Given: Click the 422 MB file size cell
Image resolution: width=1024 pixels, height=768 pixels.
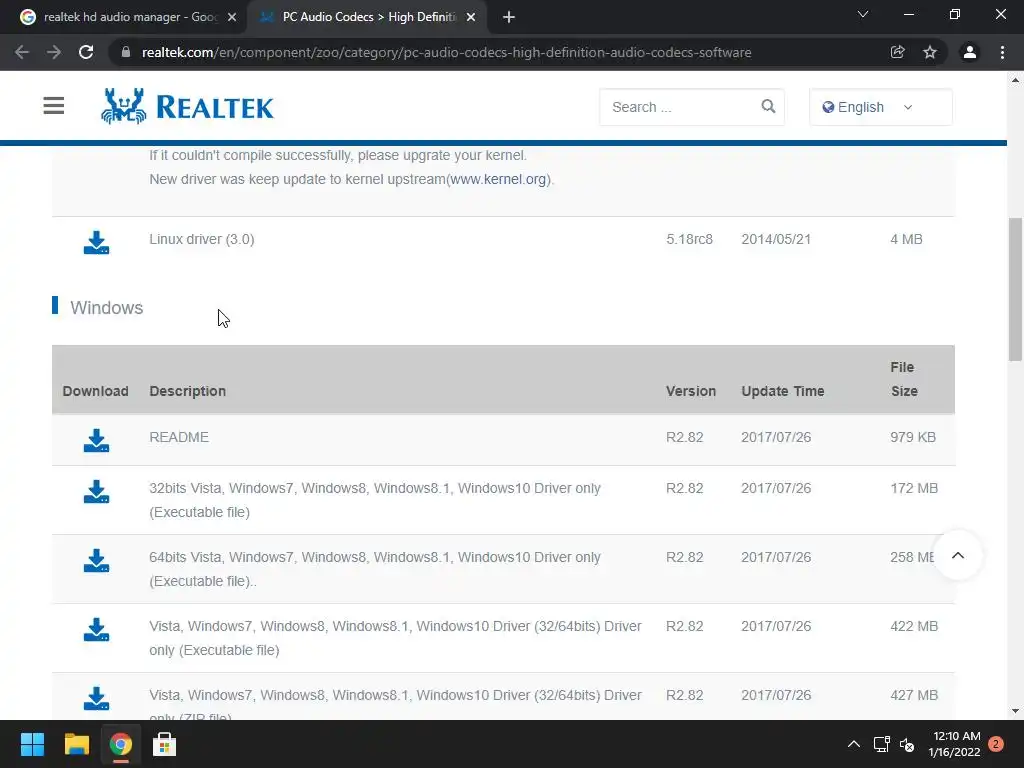Looking at the screenshot, I should pos(914,626).
